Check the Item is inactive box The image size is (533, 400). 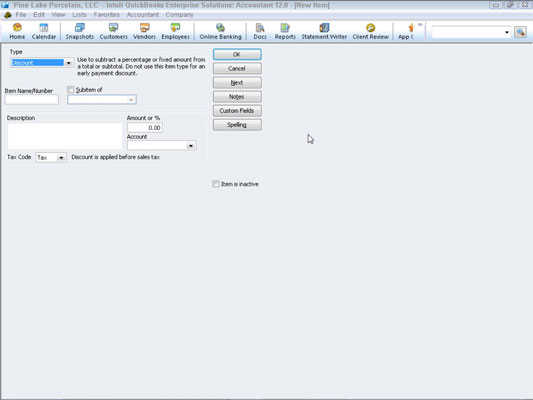216,184
